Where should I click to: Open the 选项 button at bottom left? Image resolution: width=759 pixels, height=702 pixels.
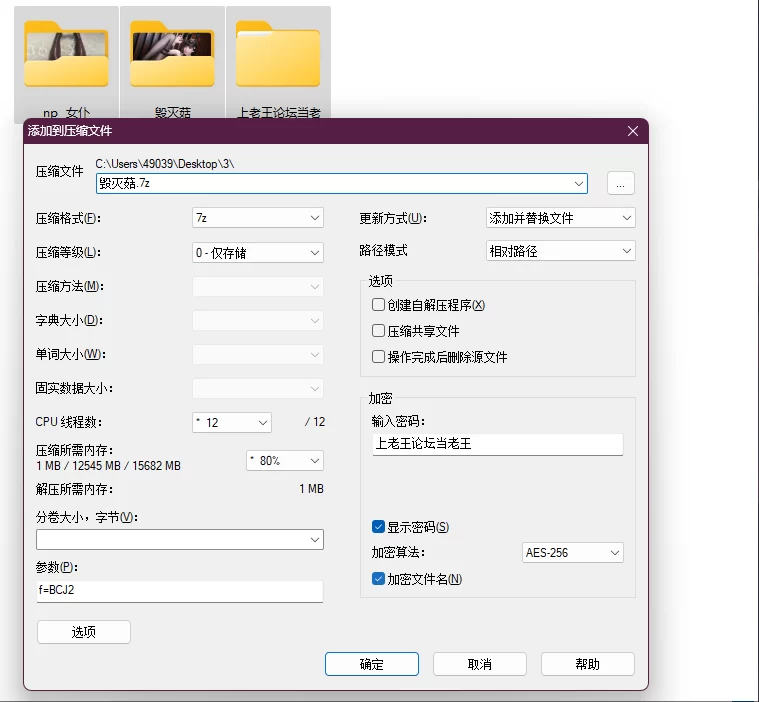point(84,632)
